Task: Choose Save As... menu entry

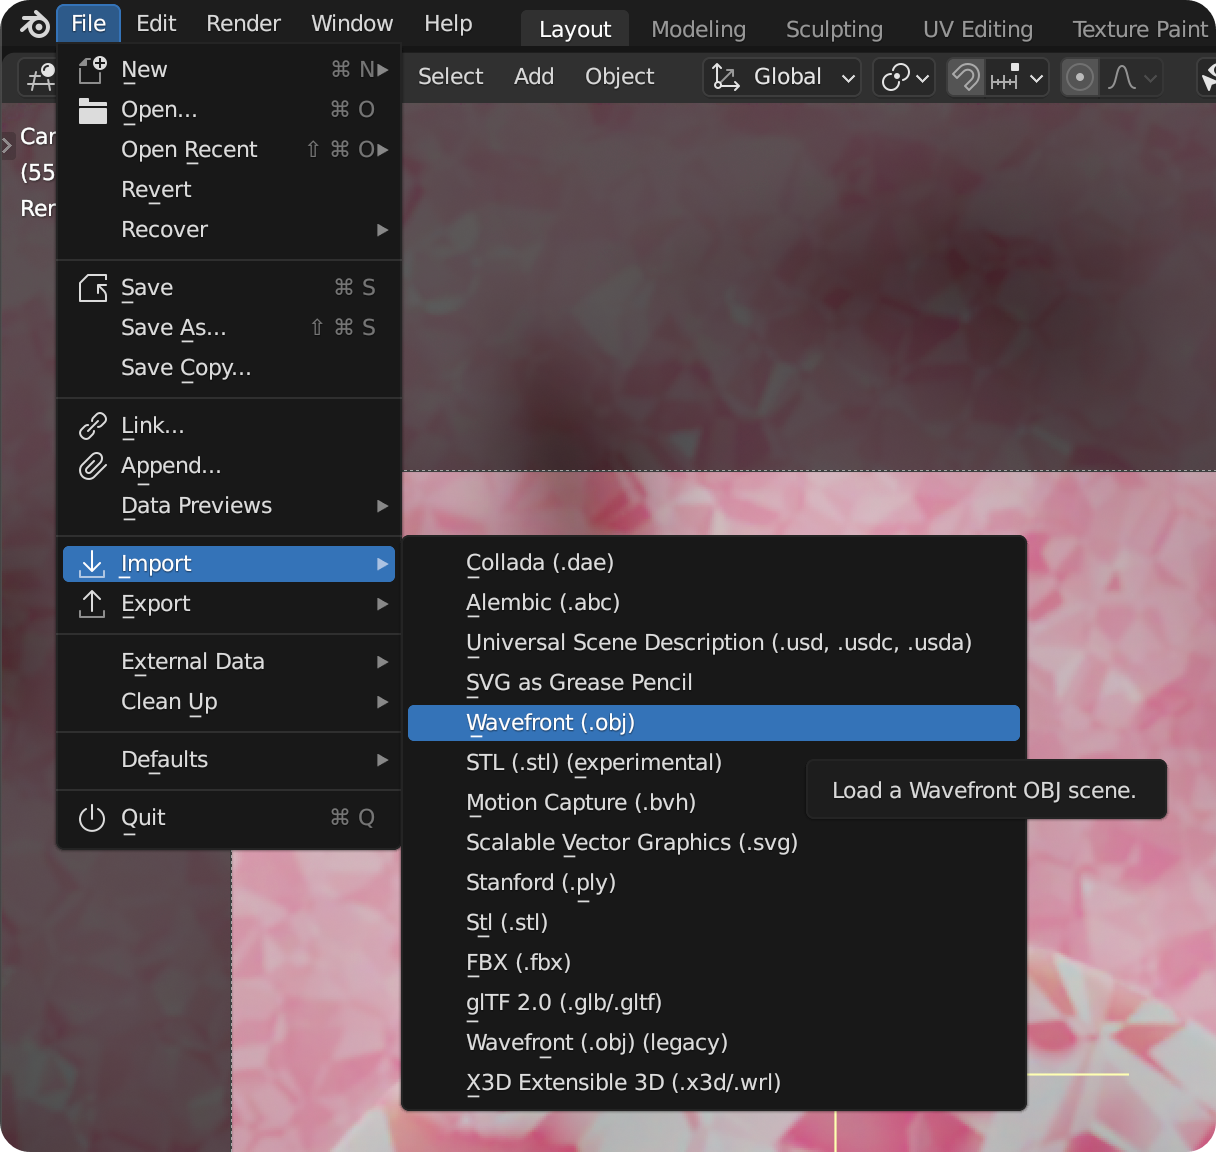Action: pos(229,328)
